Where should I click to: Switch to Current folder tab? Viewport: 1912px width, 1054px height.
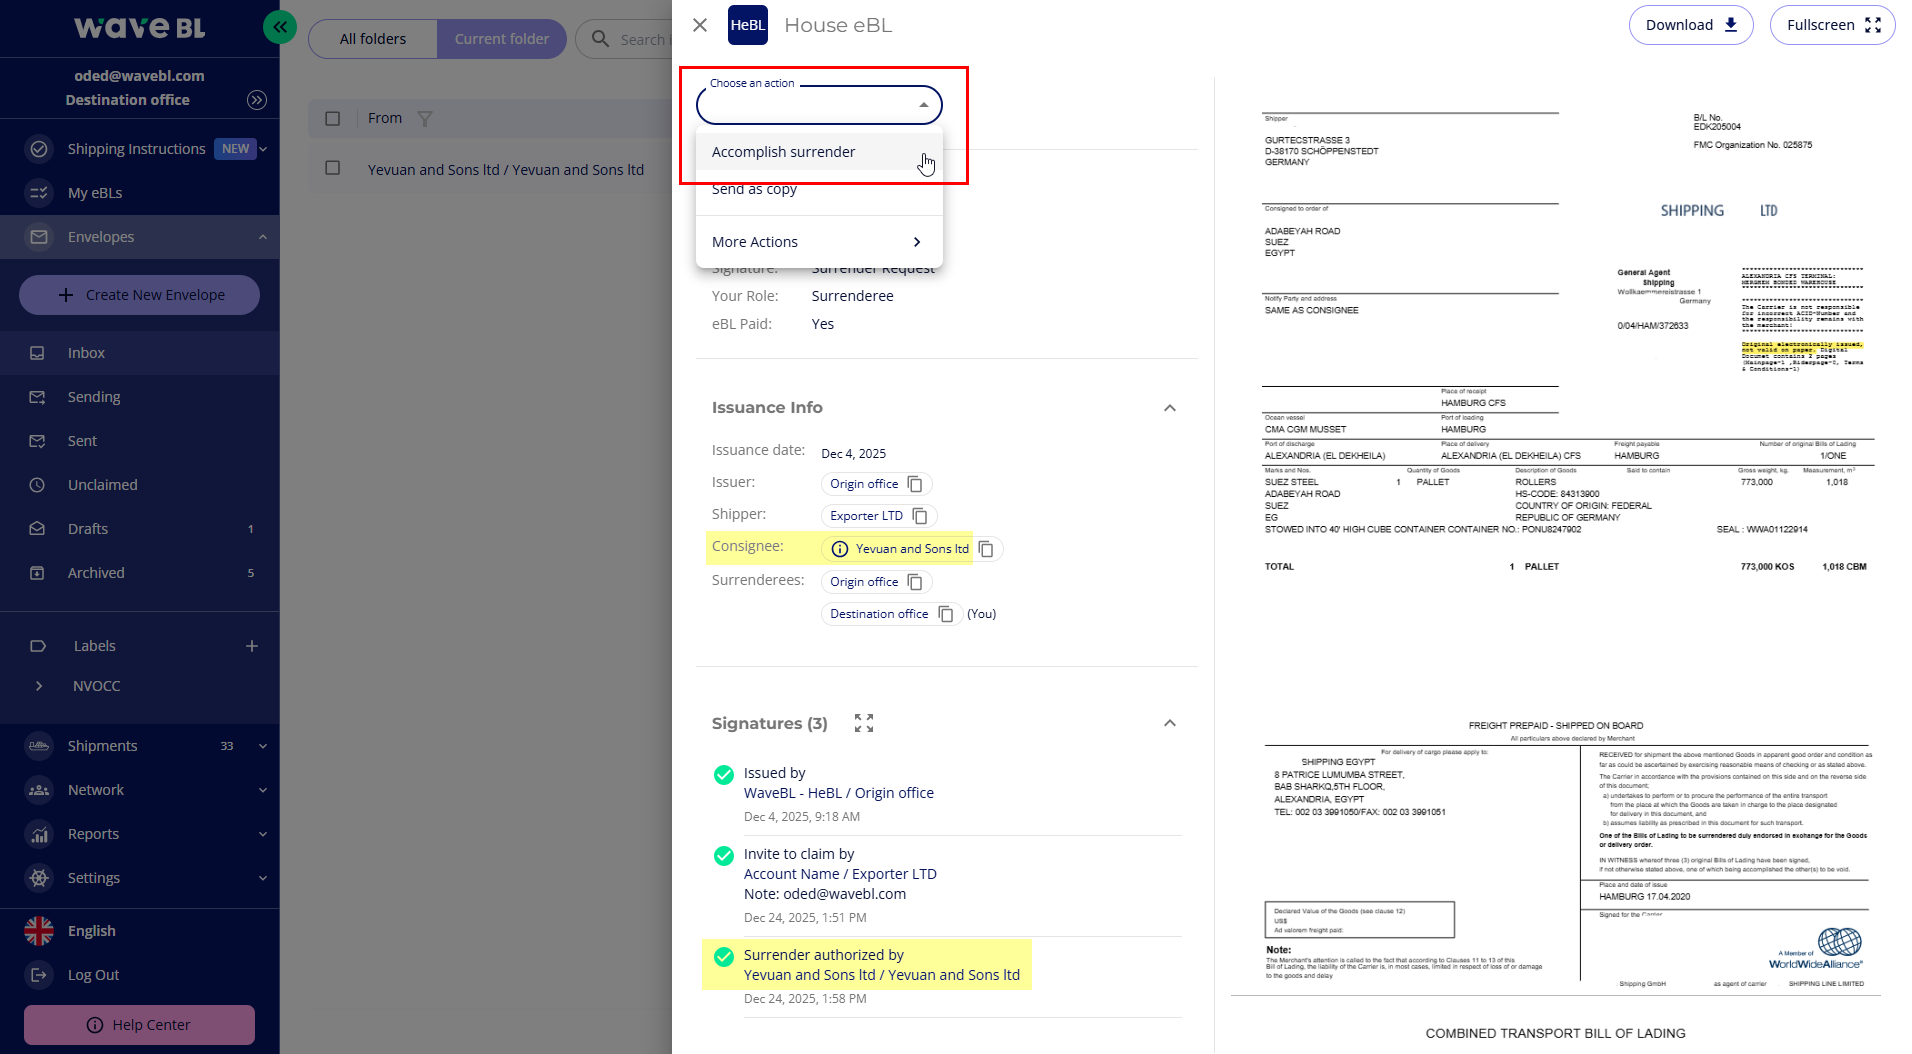pos(502,39)
